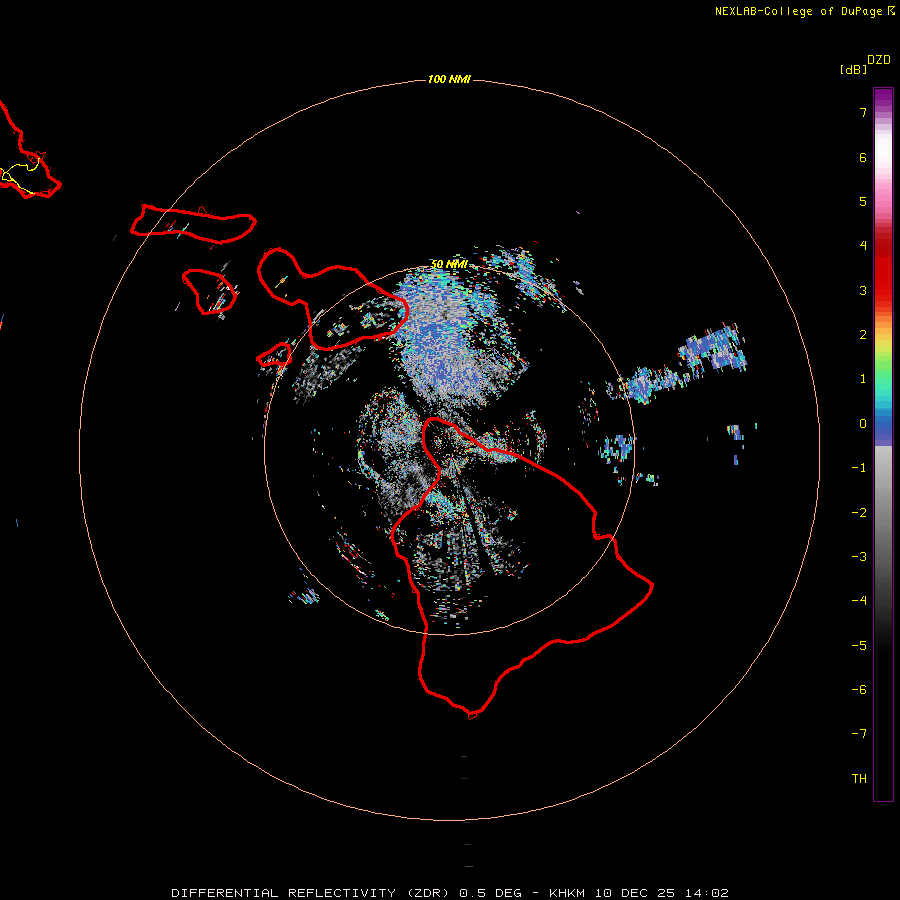Click the 2 value on color scale
900x900 pixels.
pyautogui.click(x=863, y=335)
